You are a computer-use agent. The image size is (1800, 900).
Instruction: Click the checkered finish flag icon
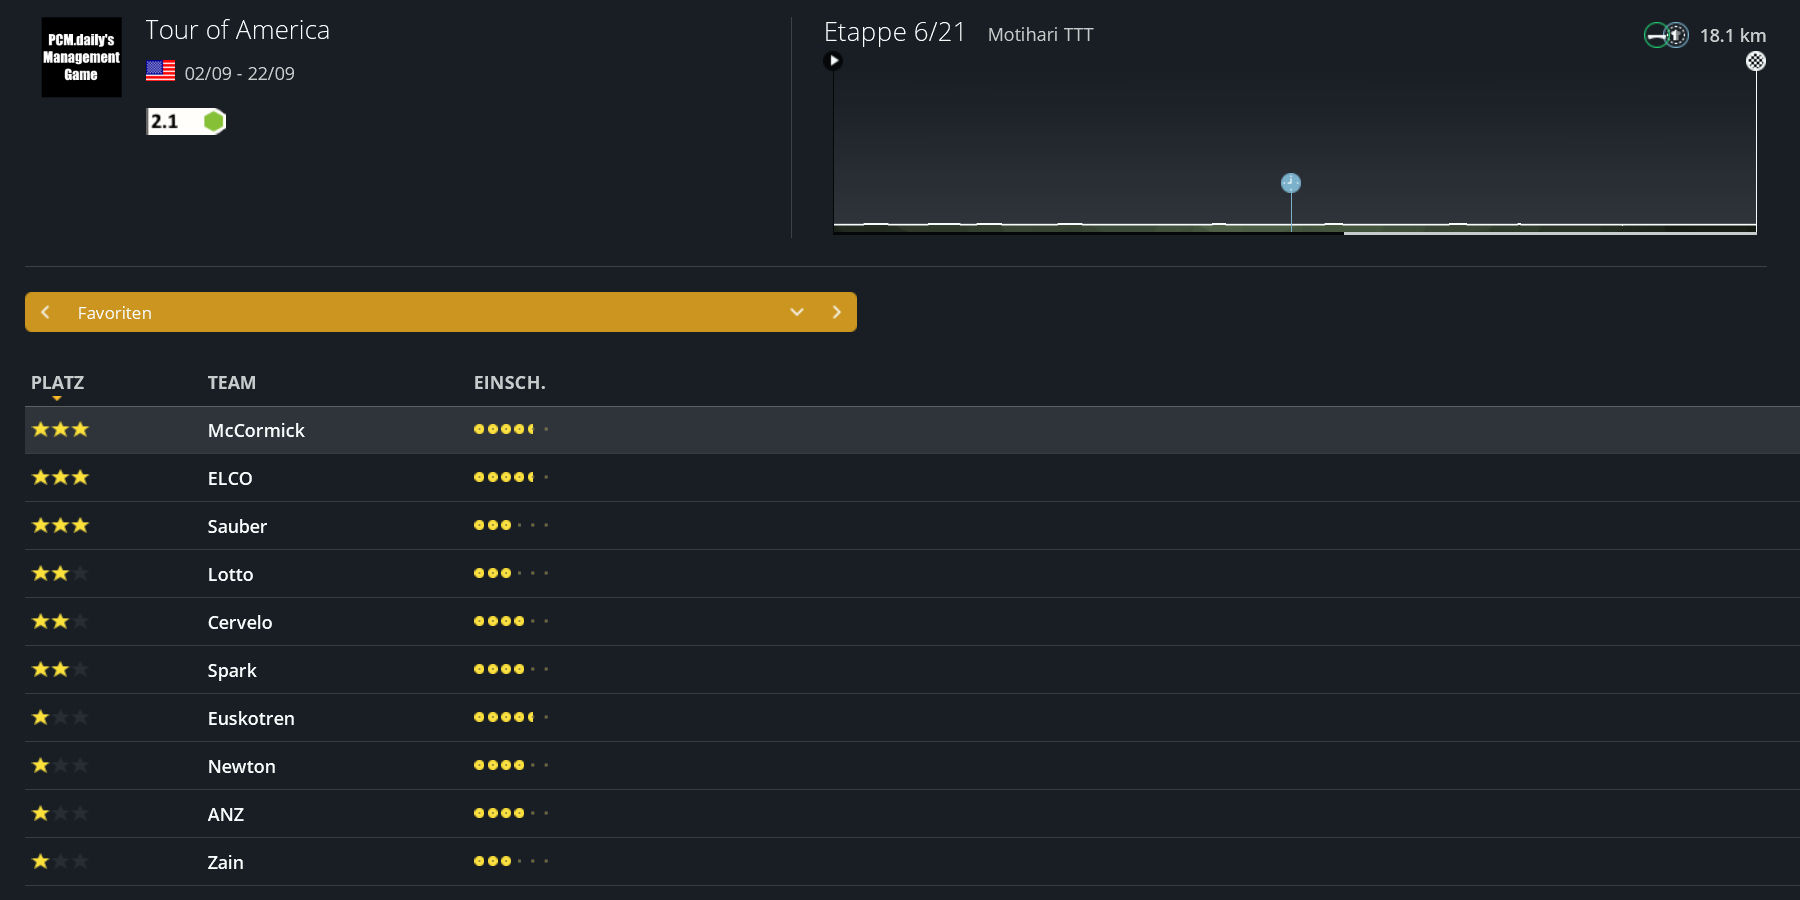pyautogui.click(x=1755, y=61)
